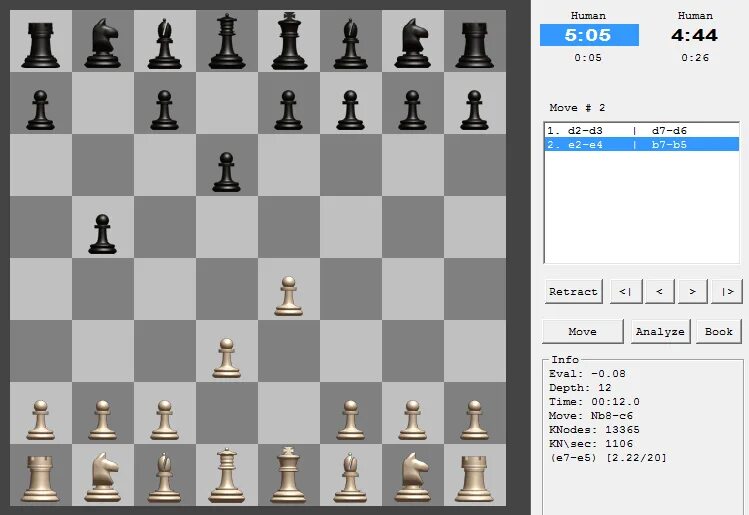Click the Move # 2 label
749x515 pixels.
tap(577, 108)
